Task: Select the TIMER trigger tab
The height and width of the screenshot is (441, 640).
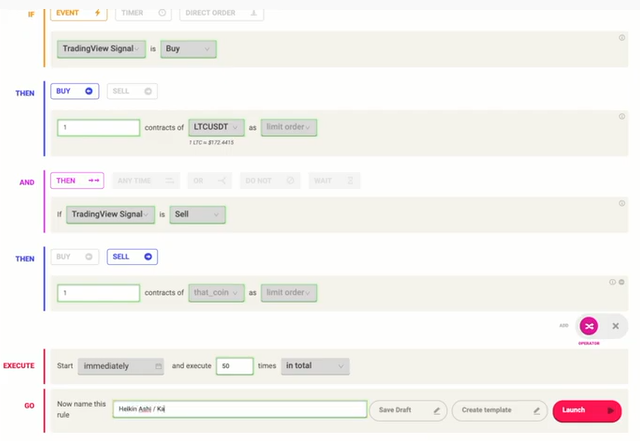Action: (x=143, y=13)
